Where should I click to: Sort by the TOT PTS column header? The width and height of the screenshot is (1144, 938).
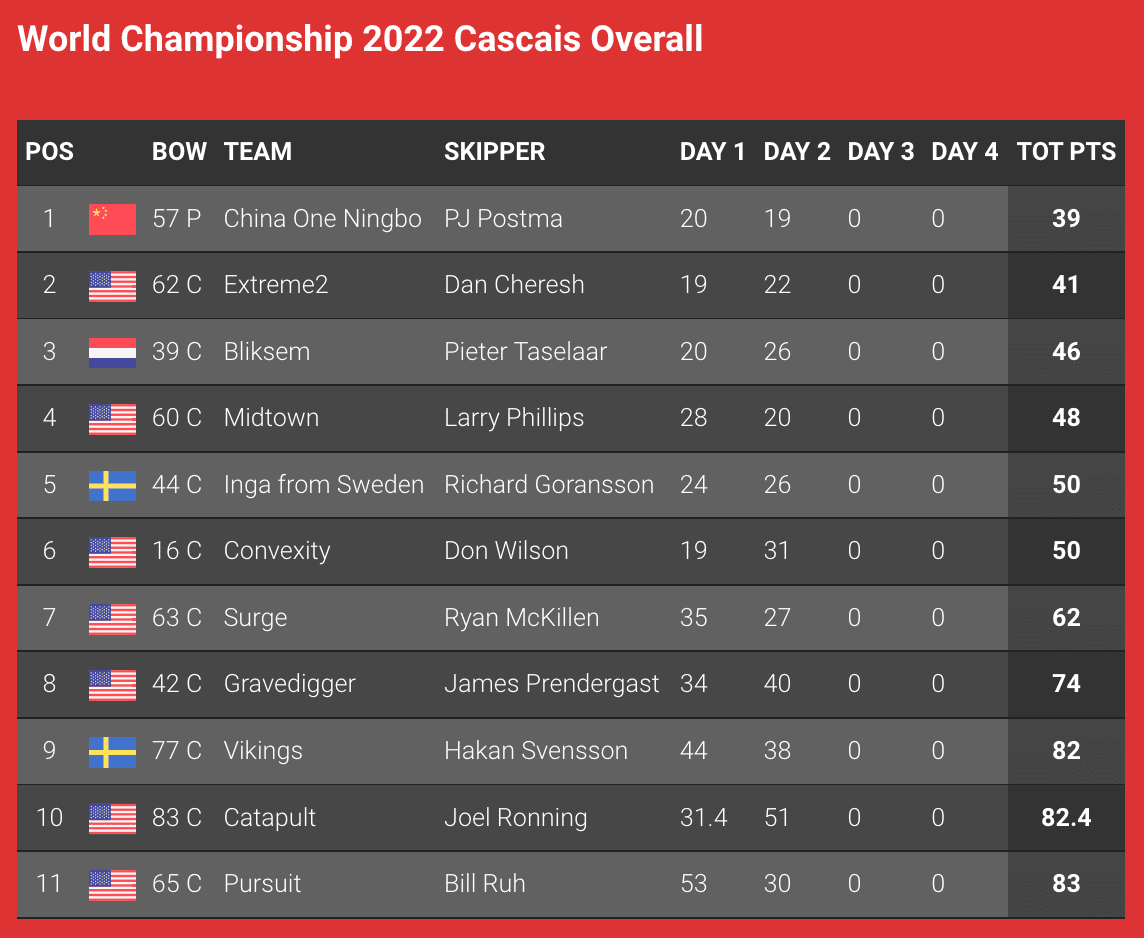tap(1066, 152)
